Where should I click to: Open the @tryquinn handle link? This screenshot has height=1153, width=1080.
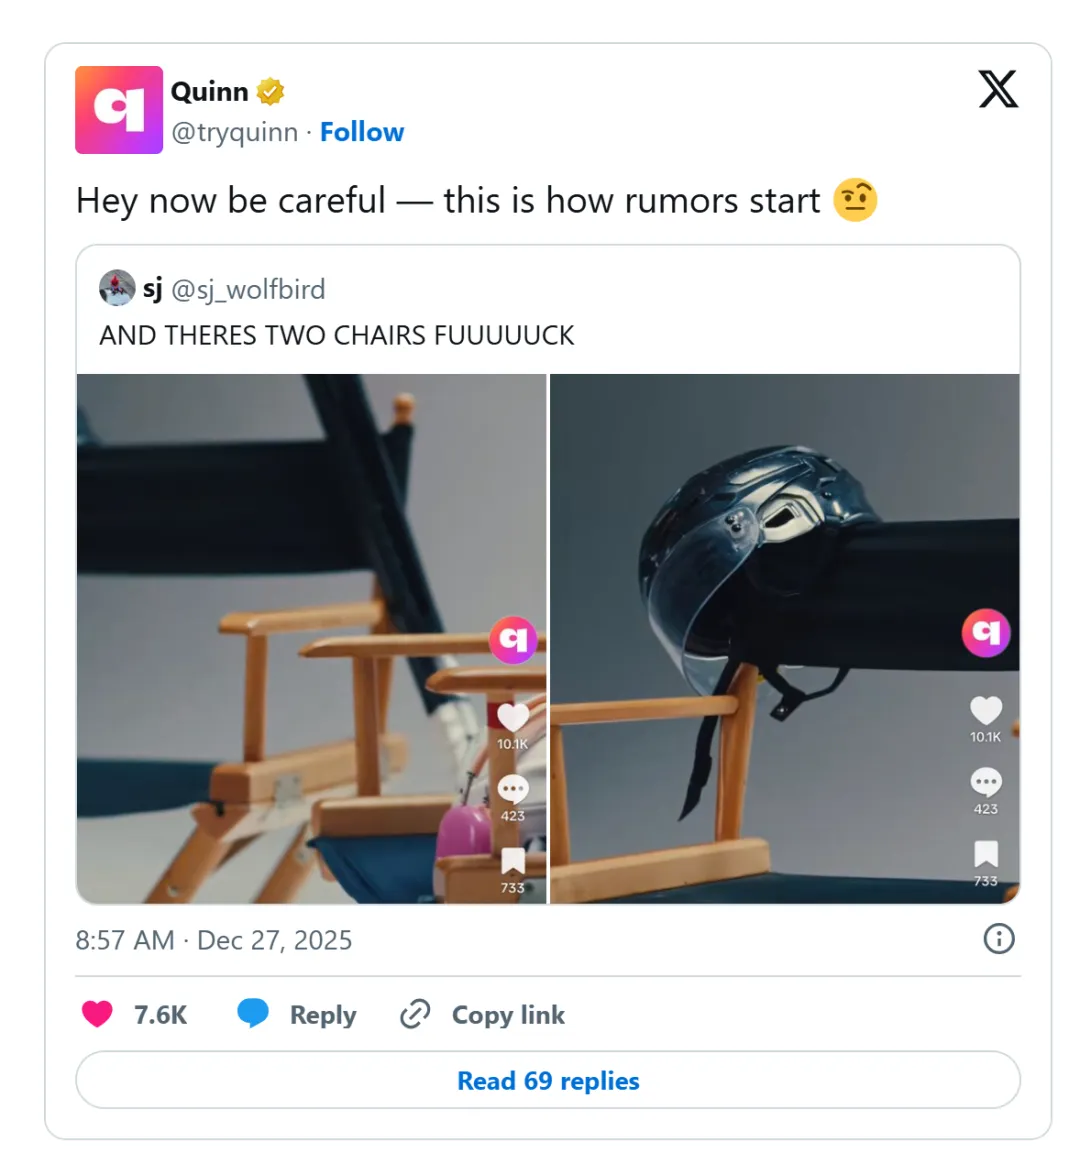click(x=235, y=132)
